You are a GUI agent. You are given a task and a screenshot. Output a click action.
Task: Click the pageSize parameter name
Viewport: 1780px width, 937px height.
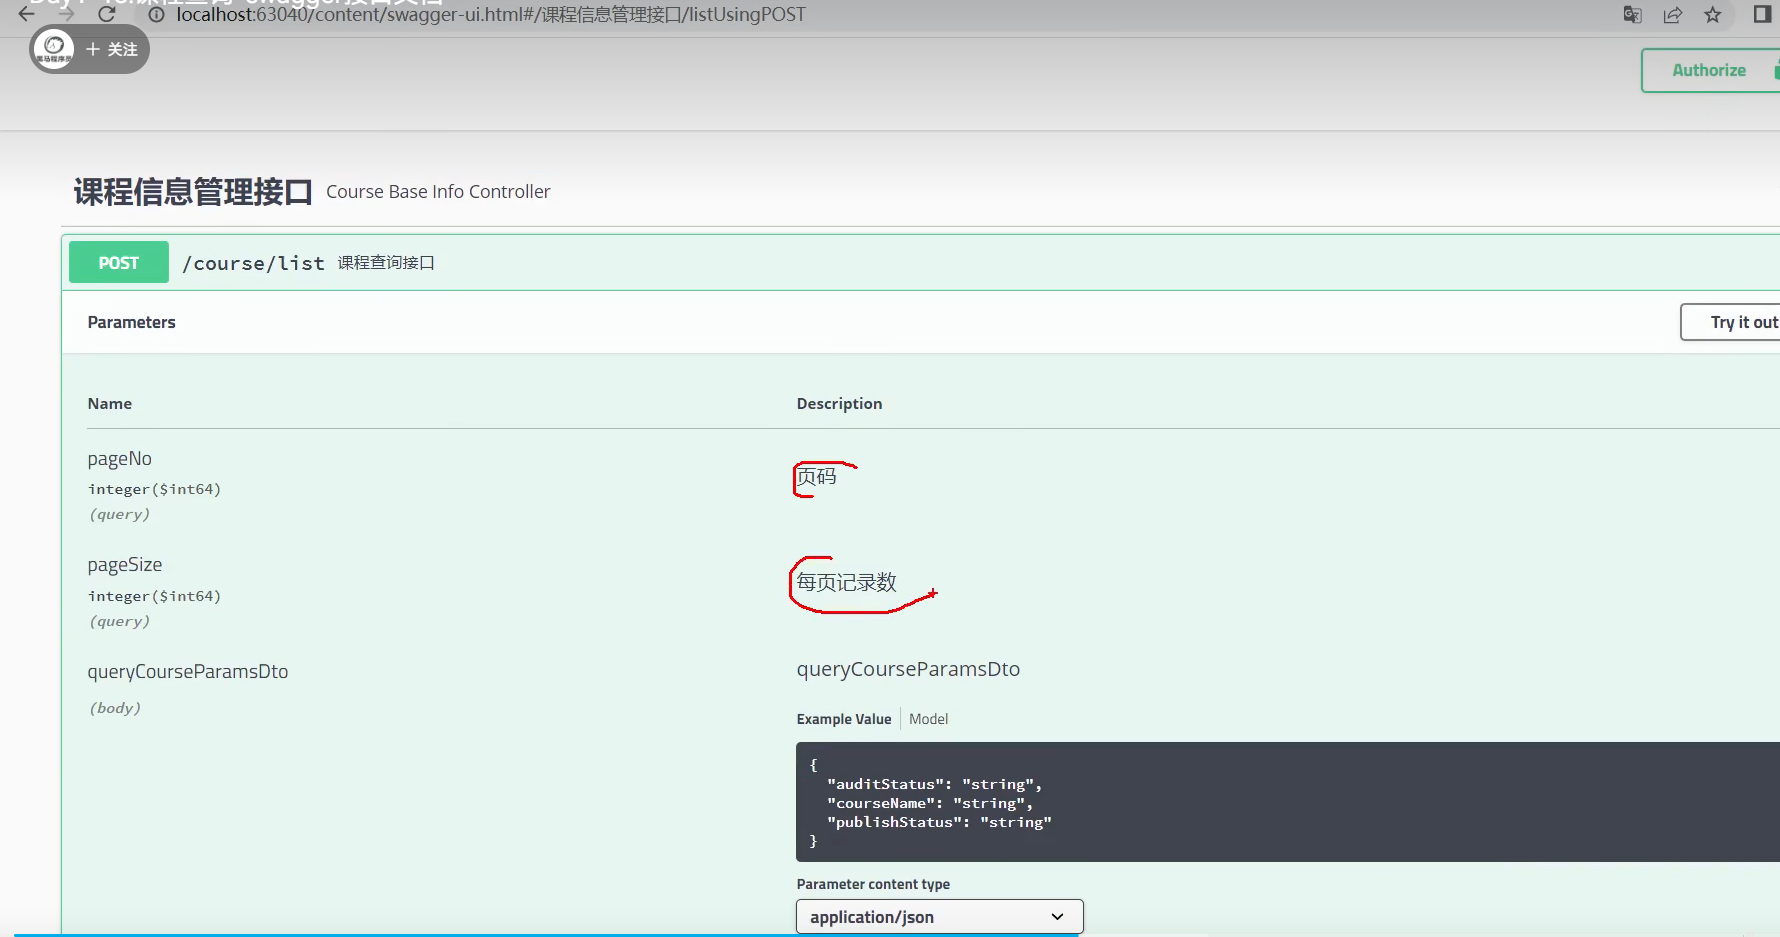[125, 565]
